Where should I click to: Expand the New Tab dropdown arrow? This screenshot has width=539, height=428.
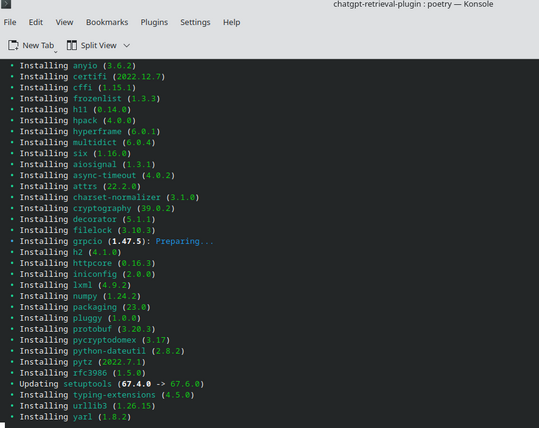tap(55, 52)
